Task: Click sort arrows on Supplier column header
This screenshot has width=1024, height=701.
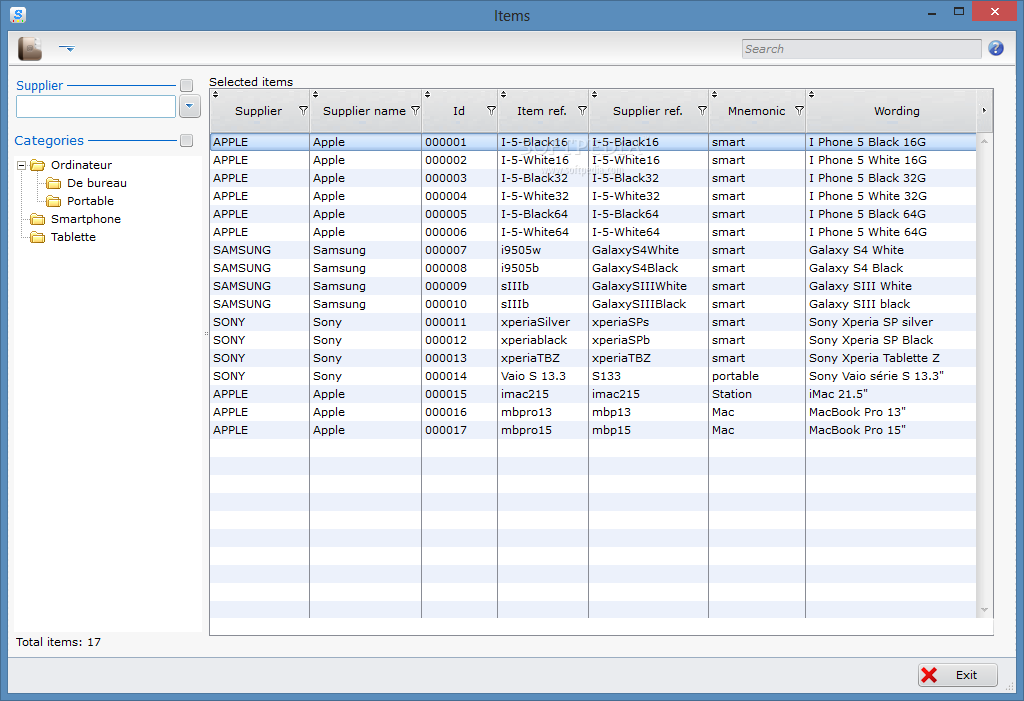Action: 216,95
